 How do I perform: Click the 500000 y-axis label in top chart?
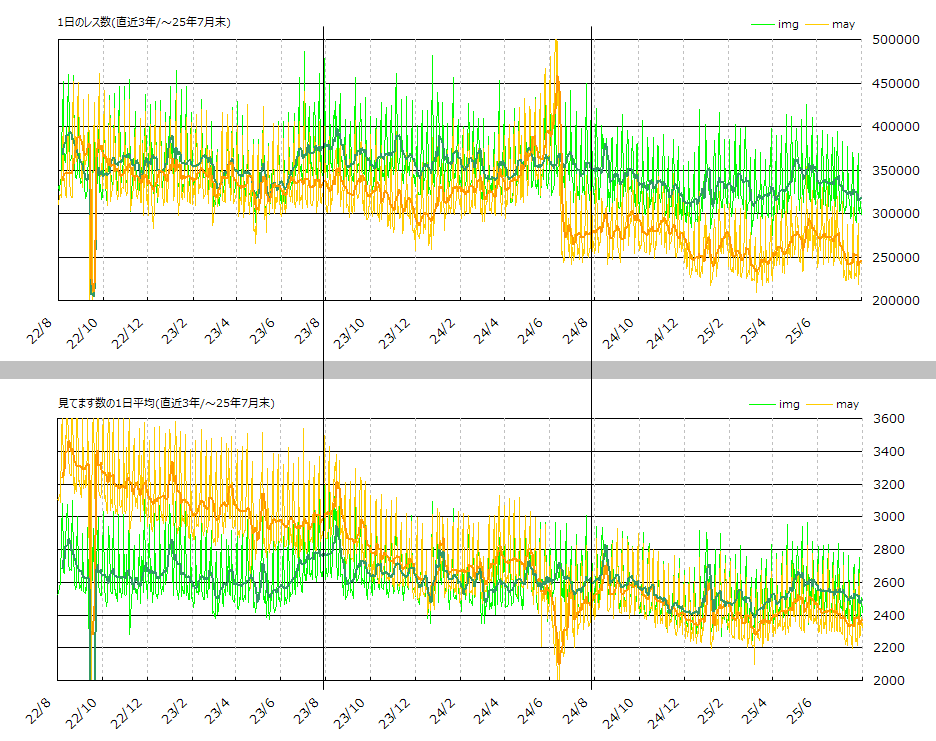click(895, 40)
